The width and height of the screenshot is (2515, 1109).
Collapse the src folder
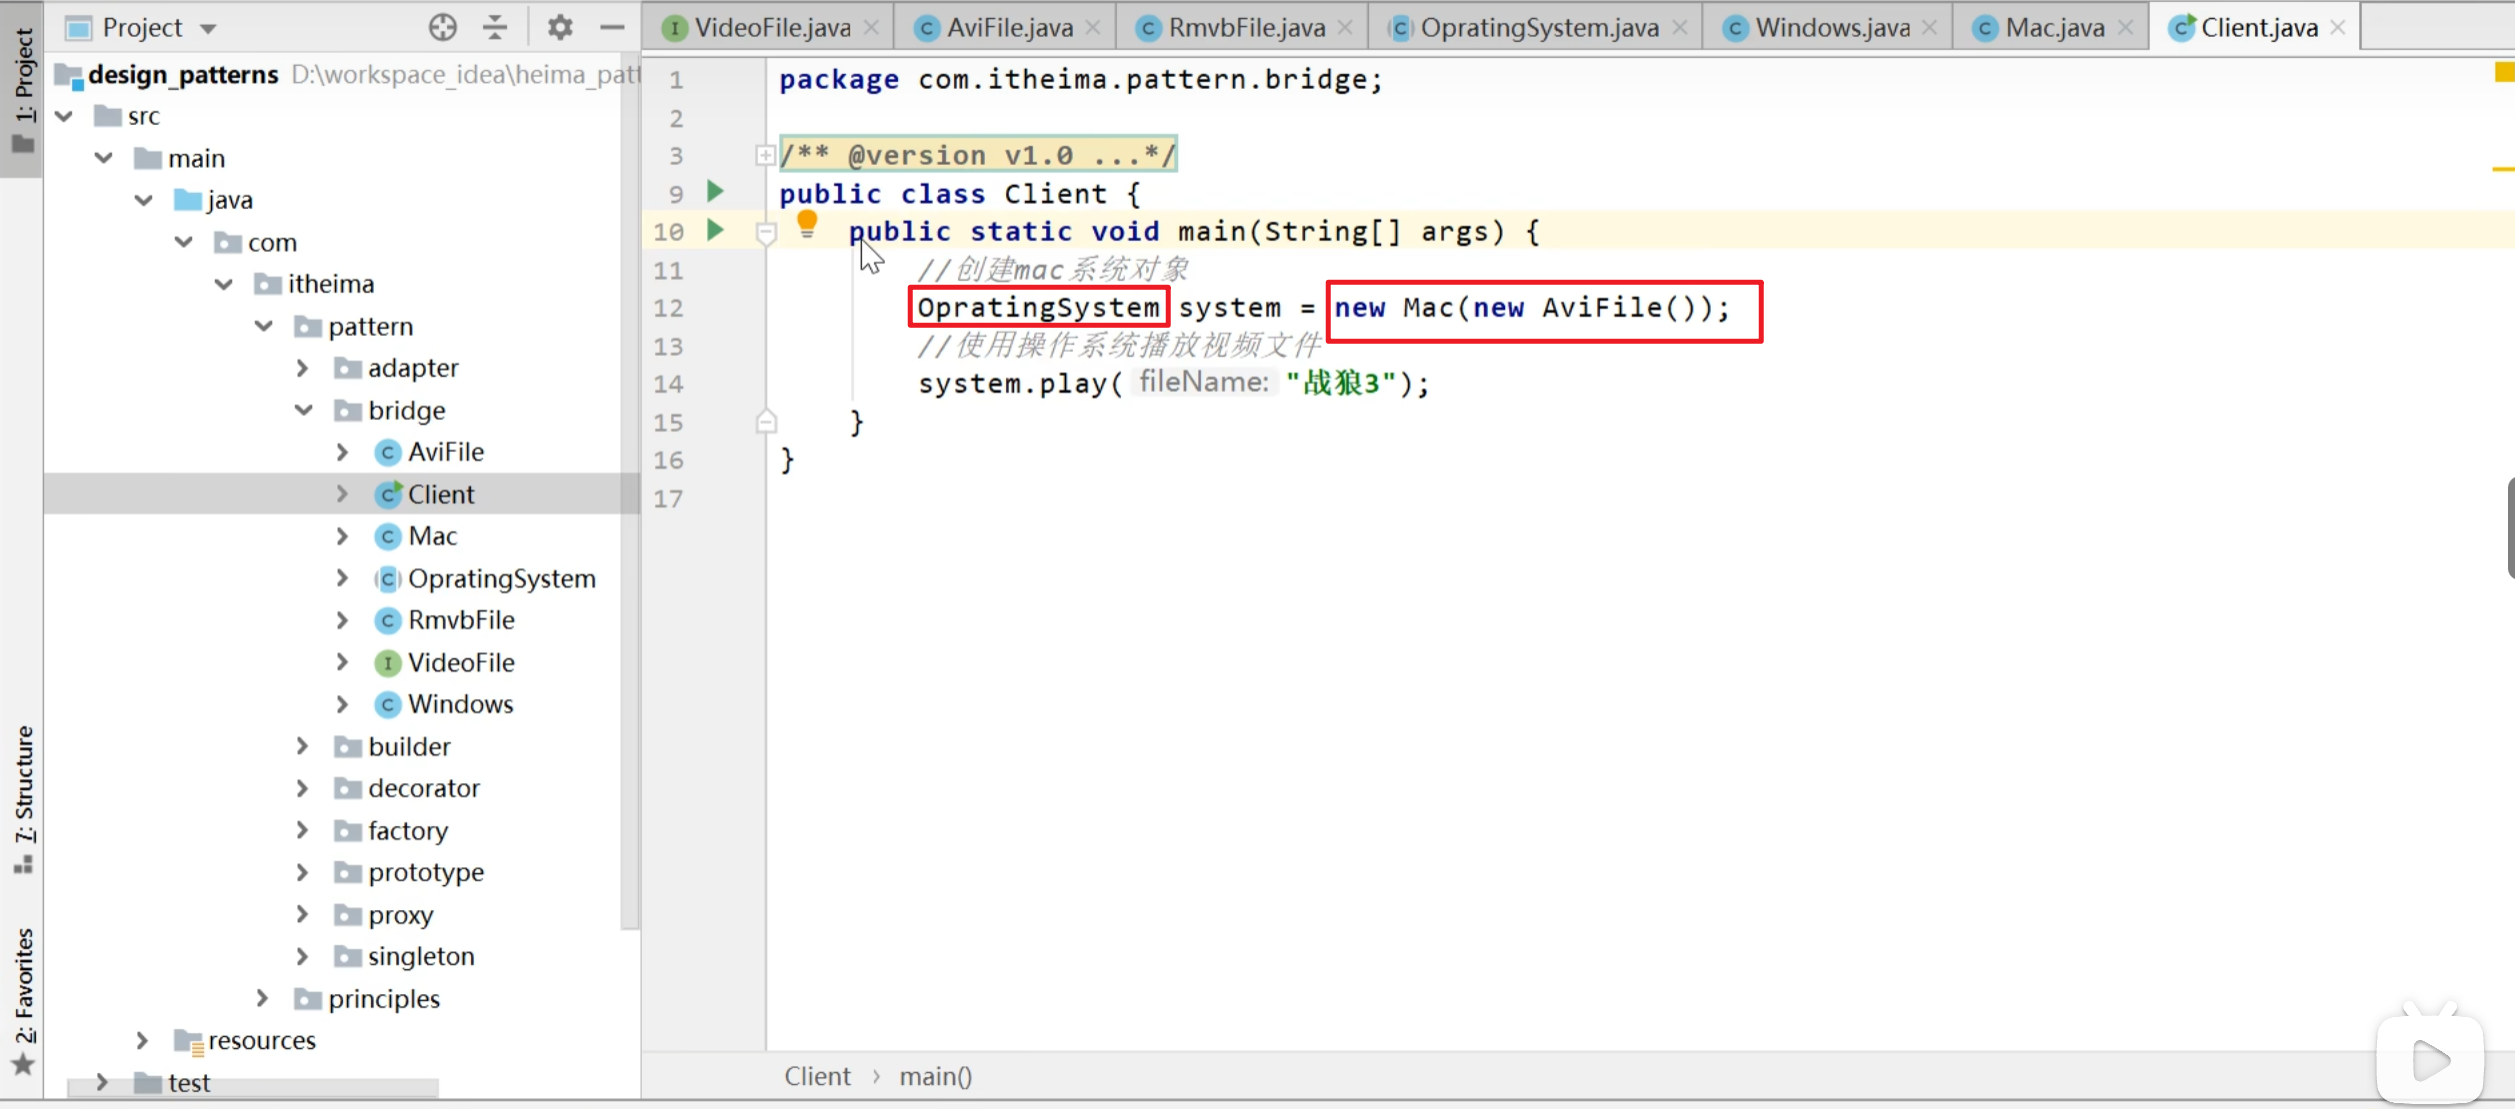(64, 116)
